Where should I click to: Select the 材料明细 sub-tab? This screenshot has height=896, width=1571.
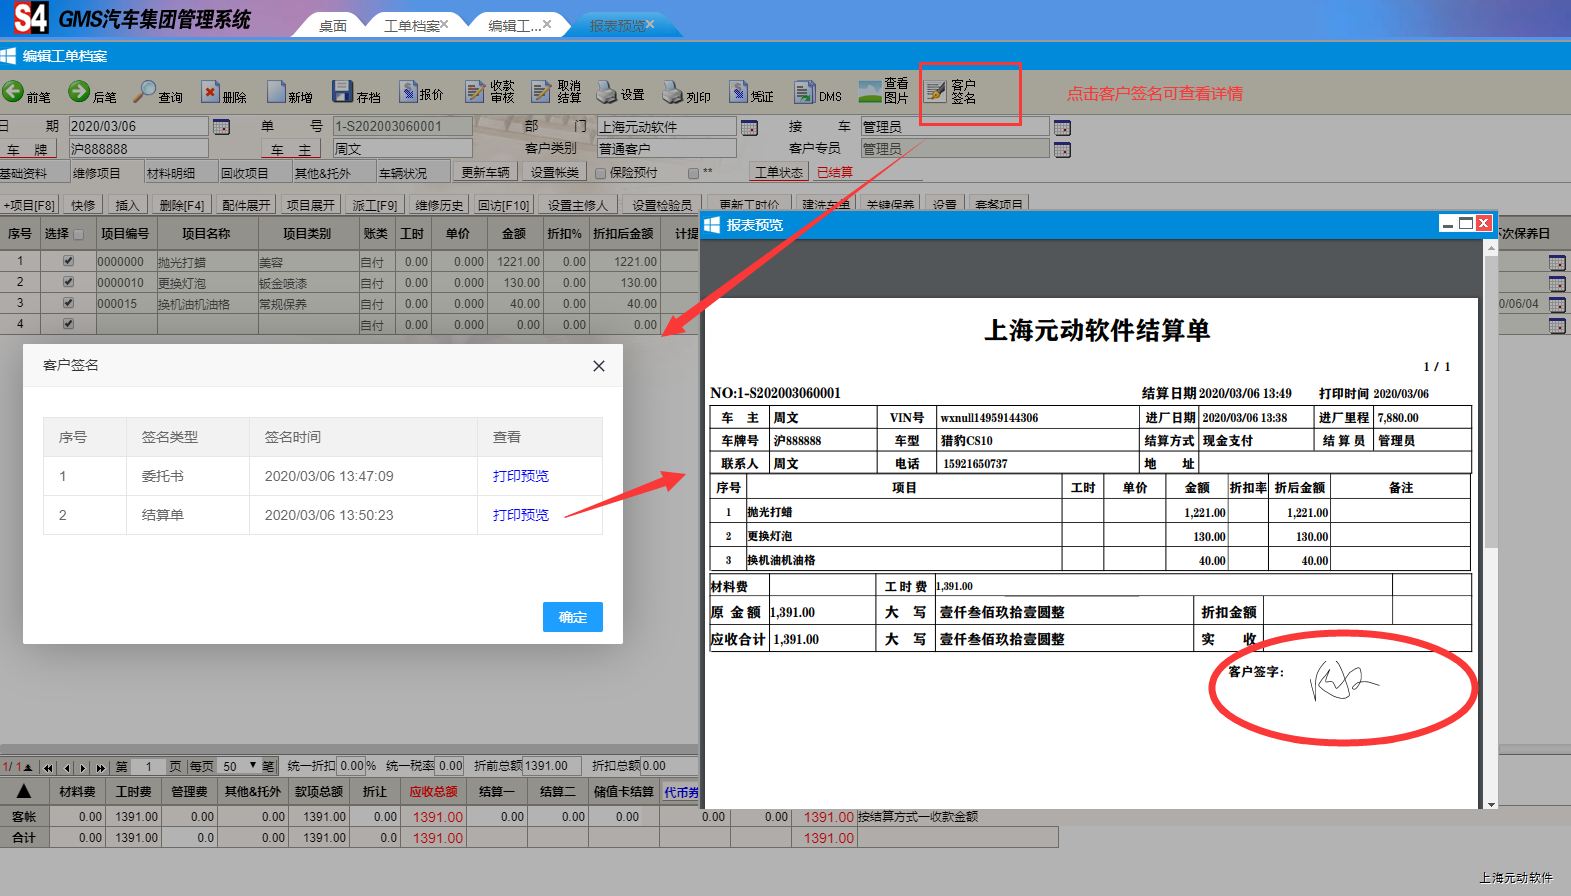(171, 173)
